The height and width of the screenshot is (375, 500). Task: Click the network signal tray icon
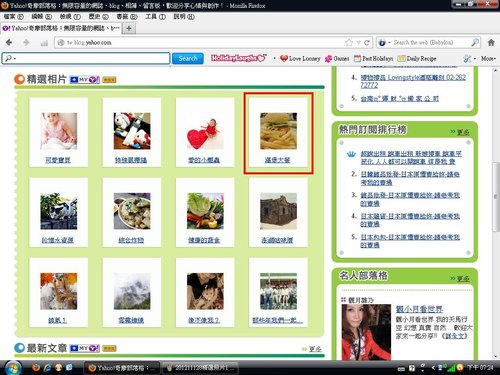click(451, 368)
